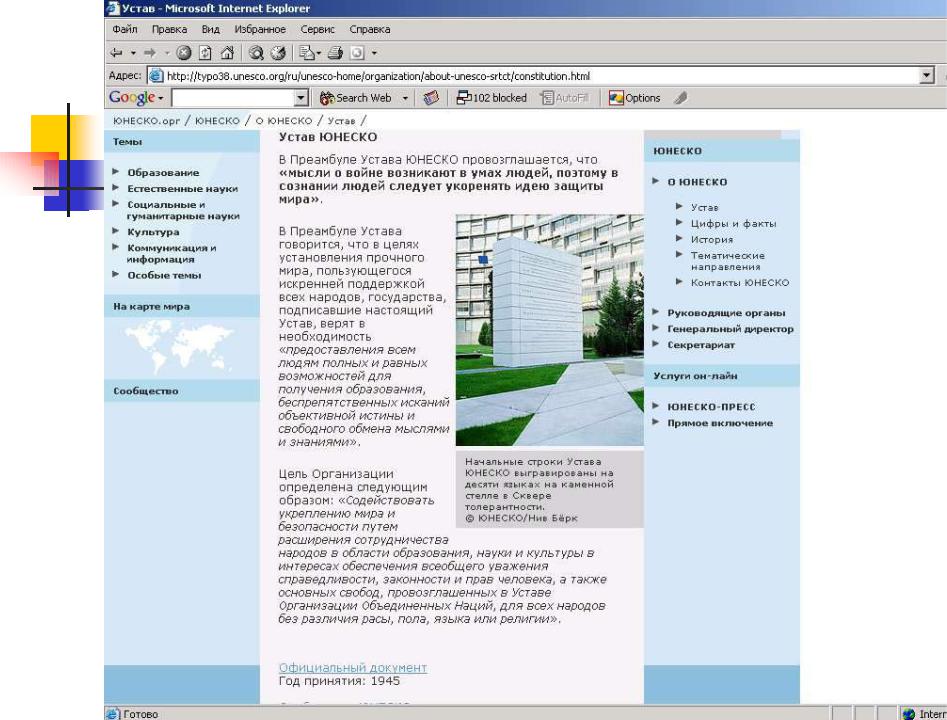Open the Файл menu
Image resolution: width=947 pixels, height=720 pixels.
click(x=124, y=29)
